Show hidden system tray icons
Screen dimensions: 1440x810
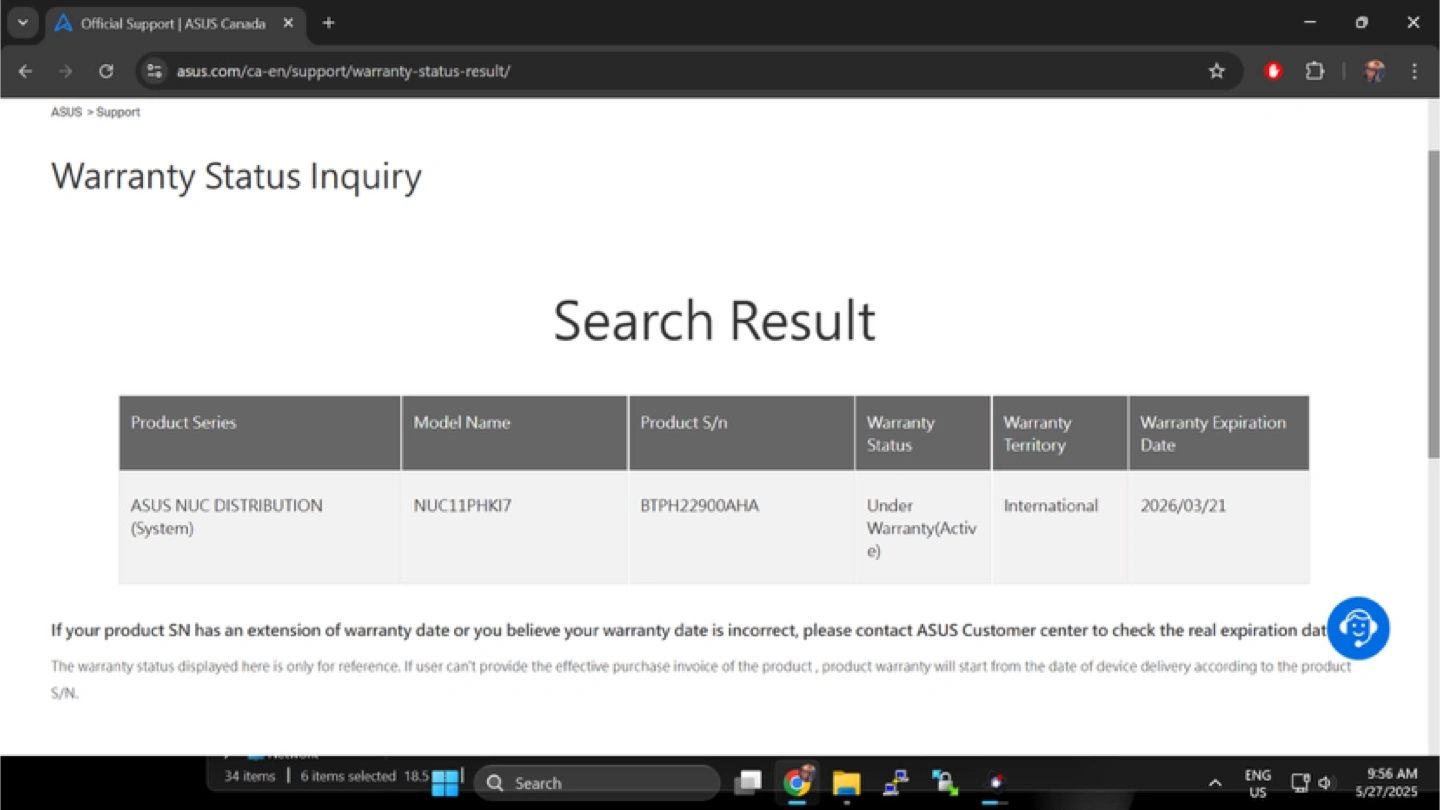click(1215, 783)
